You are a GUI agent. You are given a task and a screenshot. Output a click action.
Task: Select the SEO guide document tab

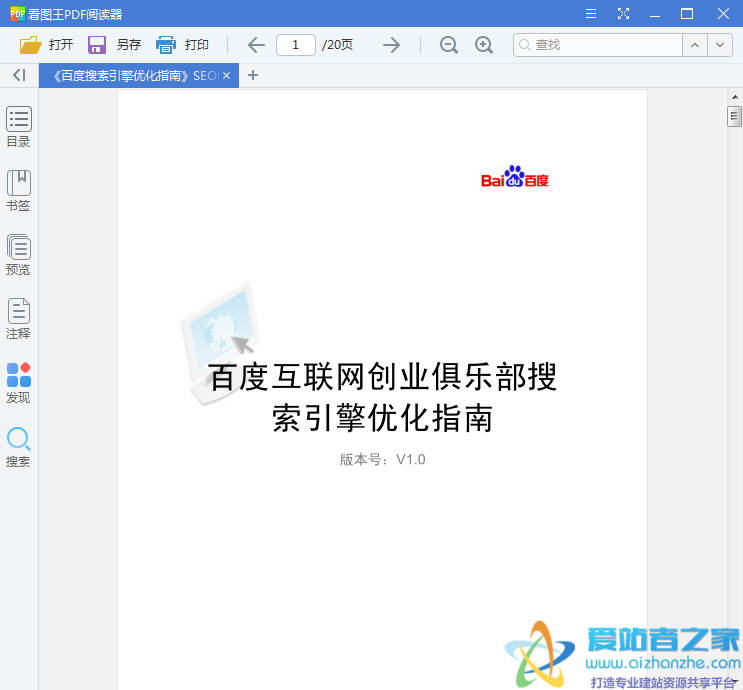click(139, 75)
